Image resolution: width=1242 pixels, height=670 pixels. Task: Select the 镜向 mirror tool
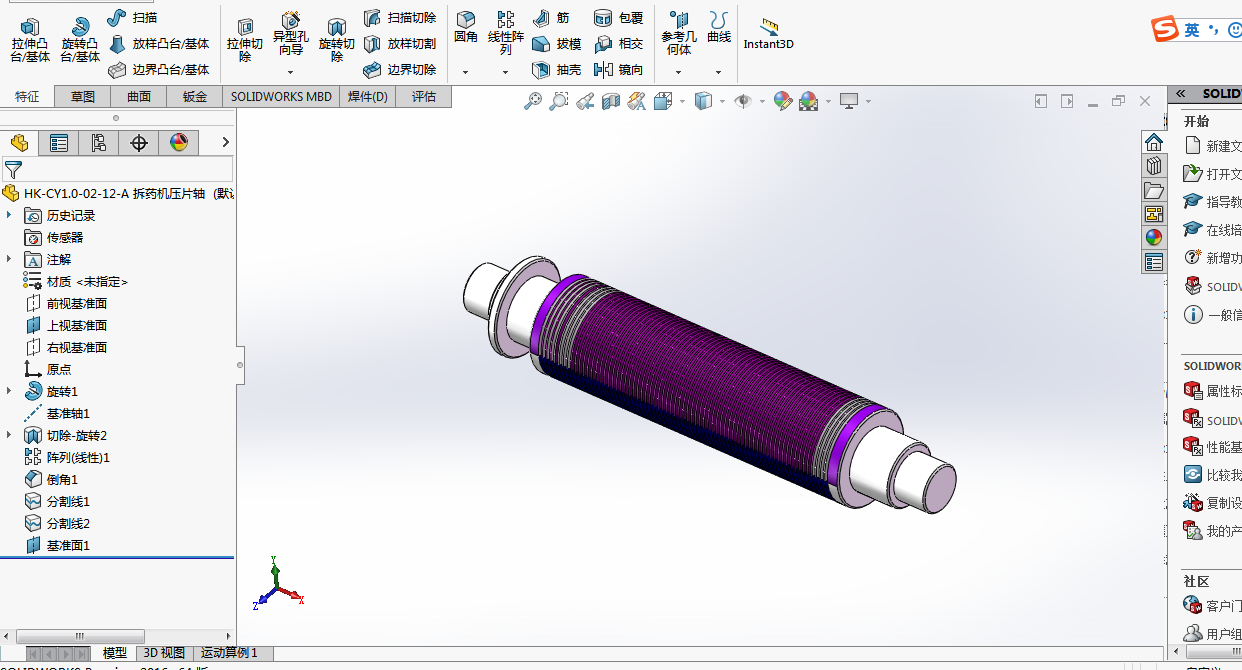618,70
